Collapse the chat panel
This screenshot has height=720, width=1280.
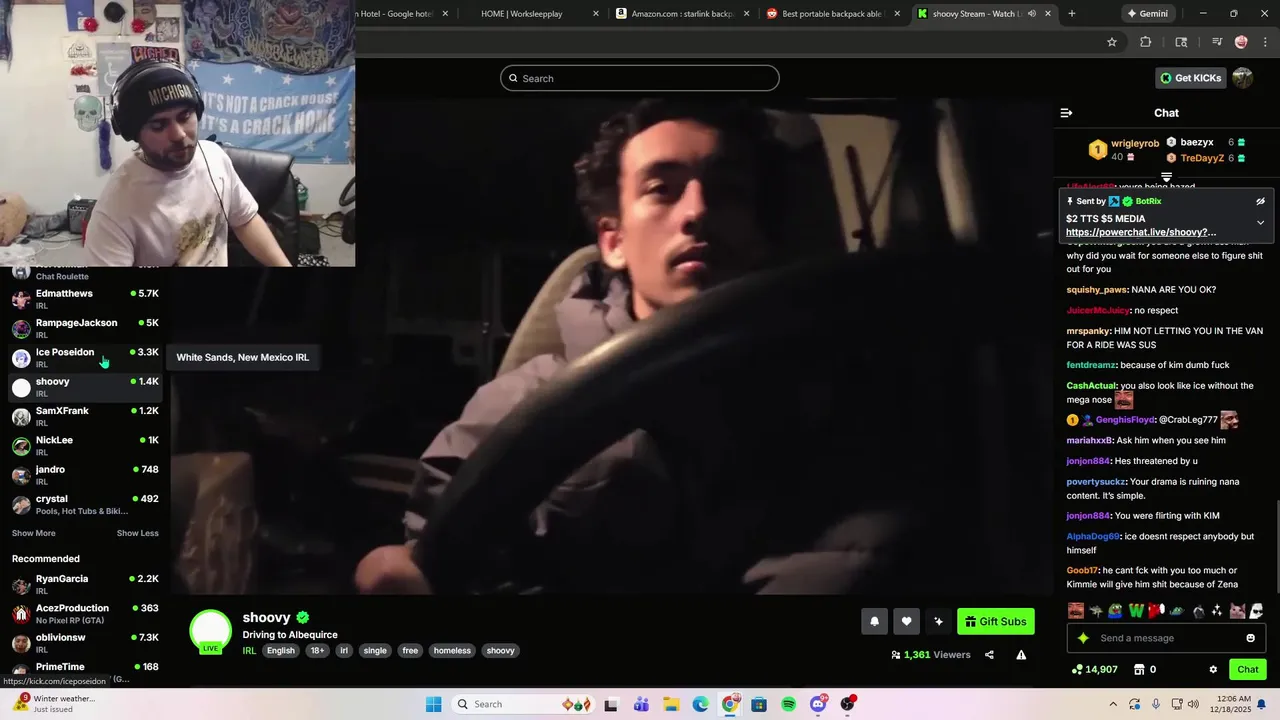point(1066,113)
